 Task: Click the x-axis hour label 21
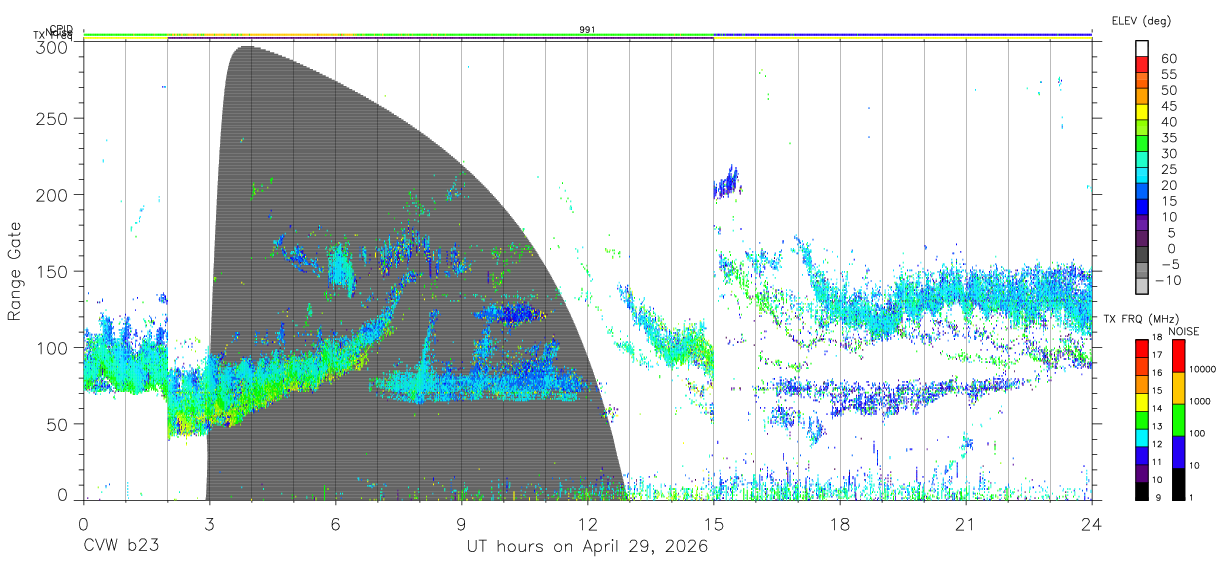[965, 524]
